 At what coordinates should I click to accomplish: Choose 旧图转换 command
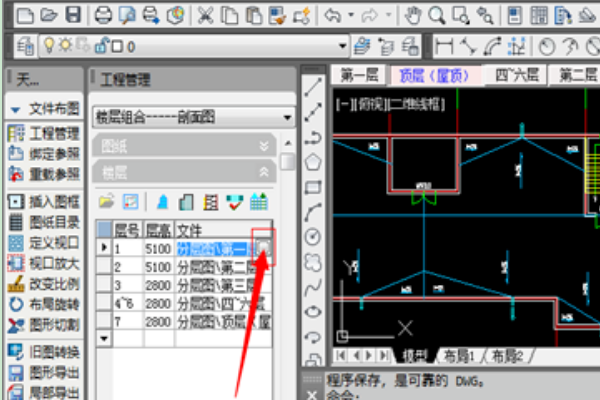point(44,352)
